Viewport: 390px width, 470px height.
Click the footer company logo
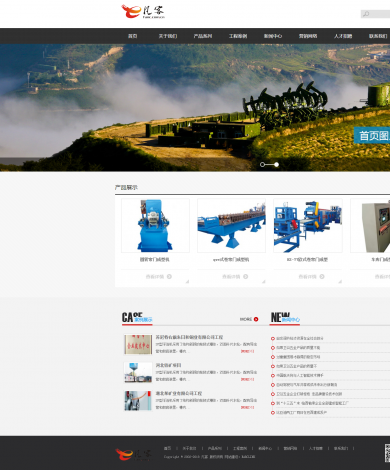pyautogui.click(x=133, y=455)
